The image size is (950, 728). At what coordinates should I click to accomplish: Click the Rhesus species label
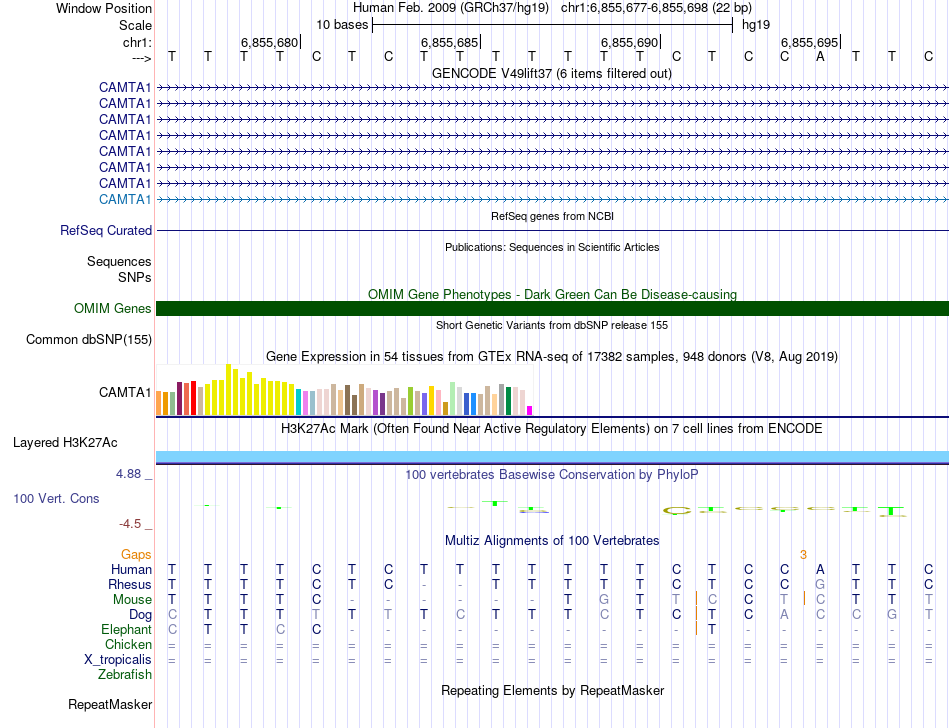point(130,584)
